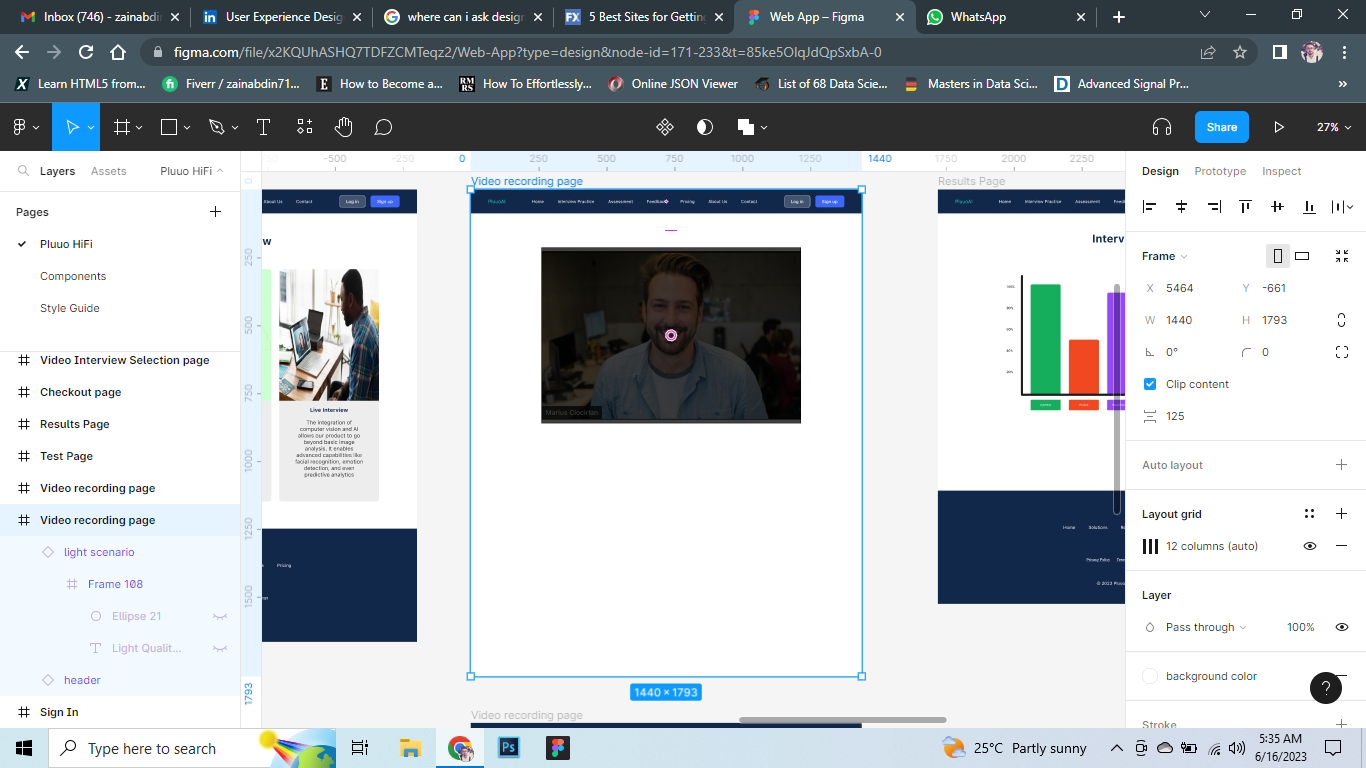Switch to the Inspect tab
The width and height of the screenshot is (1366, 768).
(x=1281, y=171)
